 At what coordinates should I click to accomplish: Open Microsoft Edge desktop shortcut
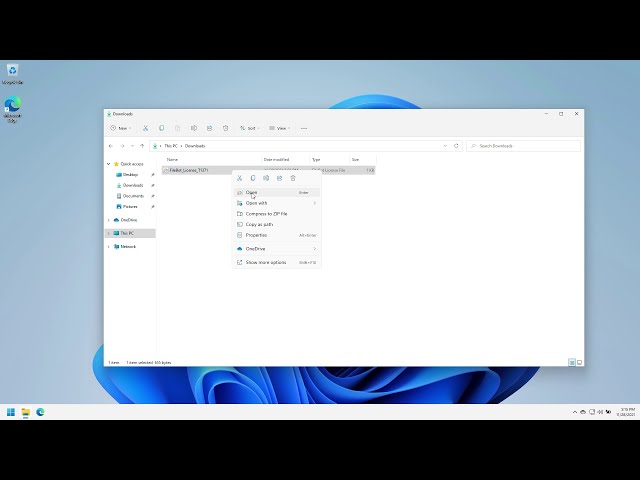pyautogui.click(x=13, y=109)
